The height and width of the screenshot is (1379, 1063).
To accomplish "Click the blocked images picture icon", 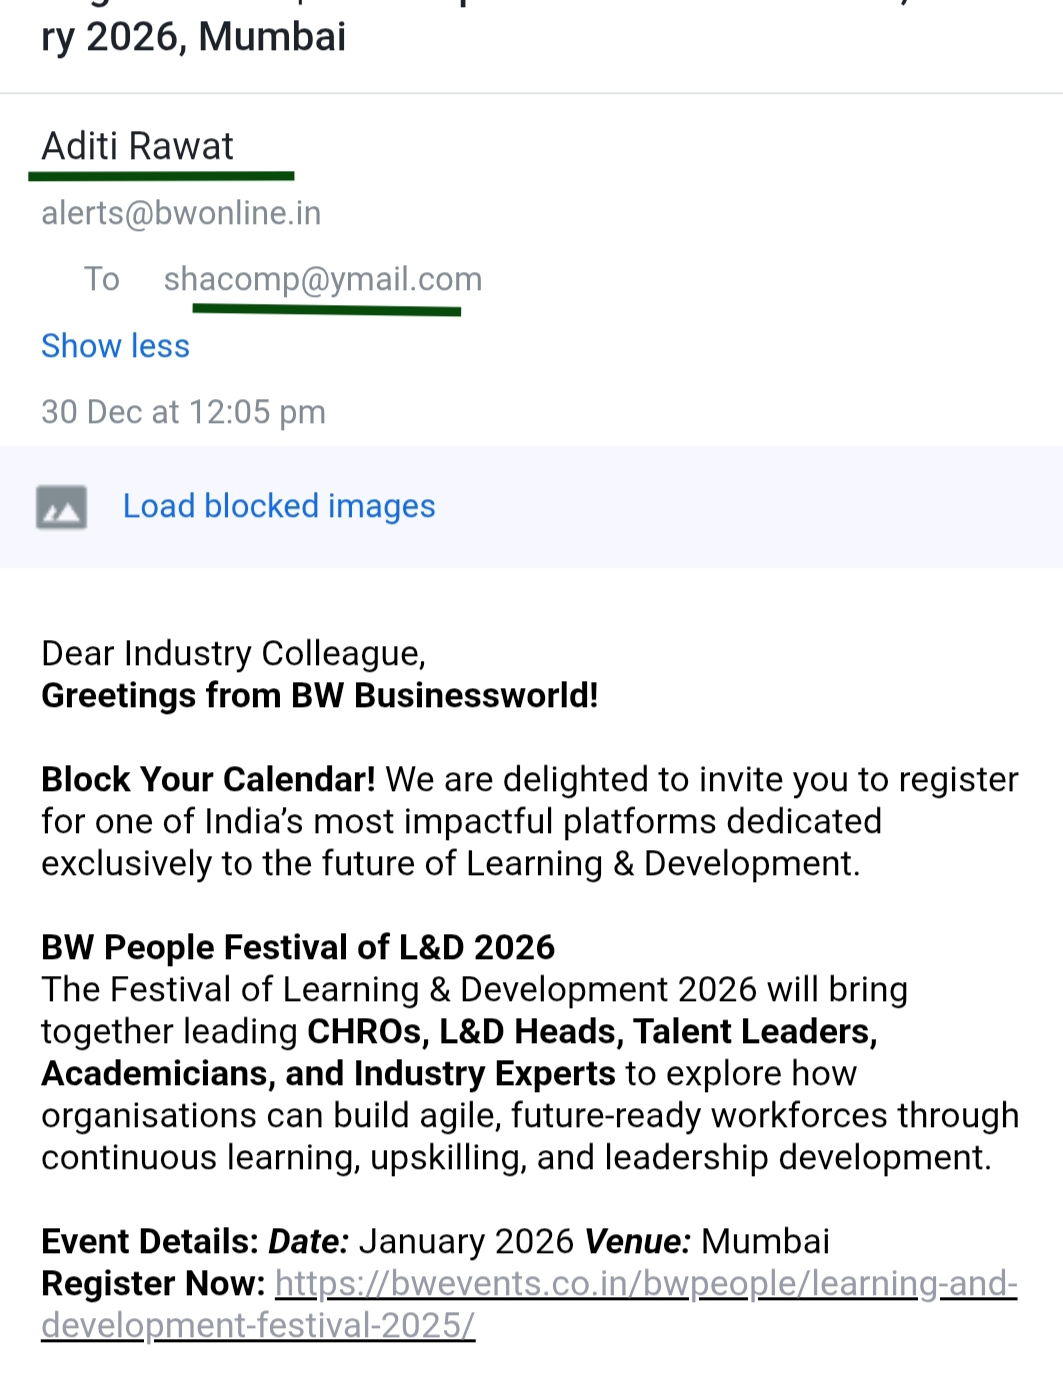I will [61, 507].
